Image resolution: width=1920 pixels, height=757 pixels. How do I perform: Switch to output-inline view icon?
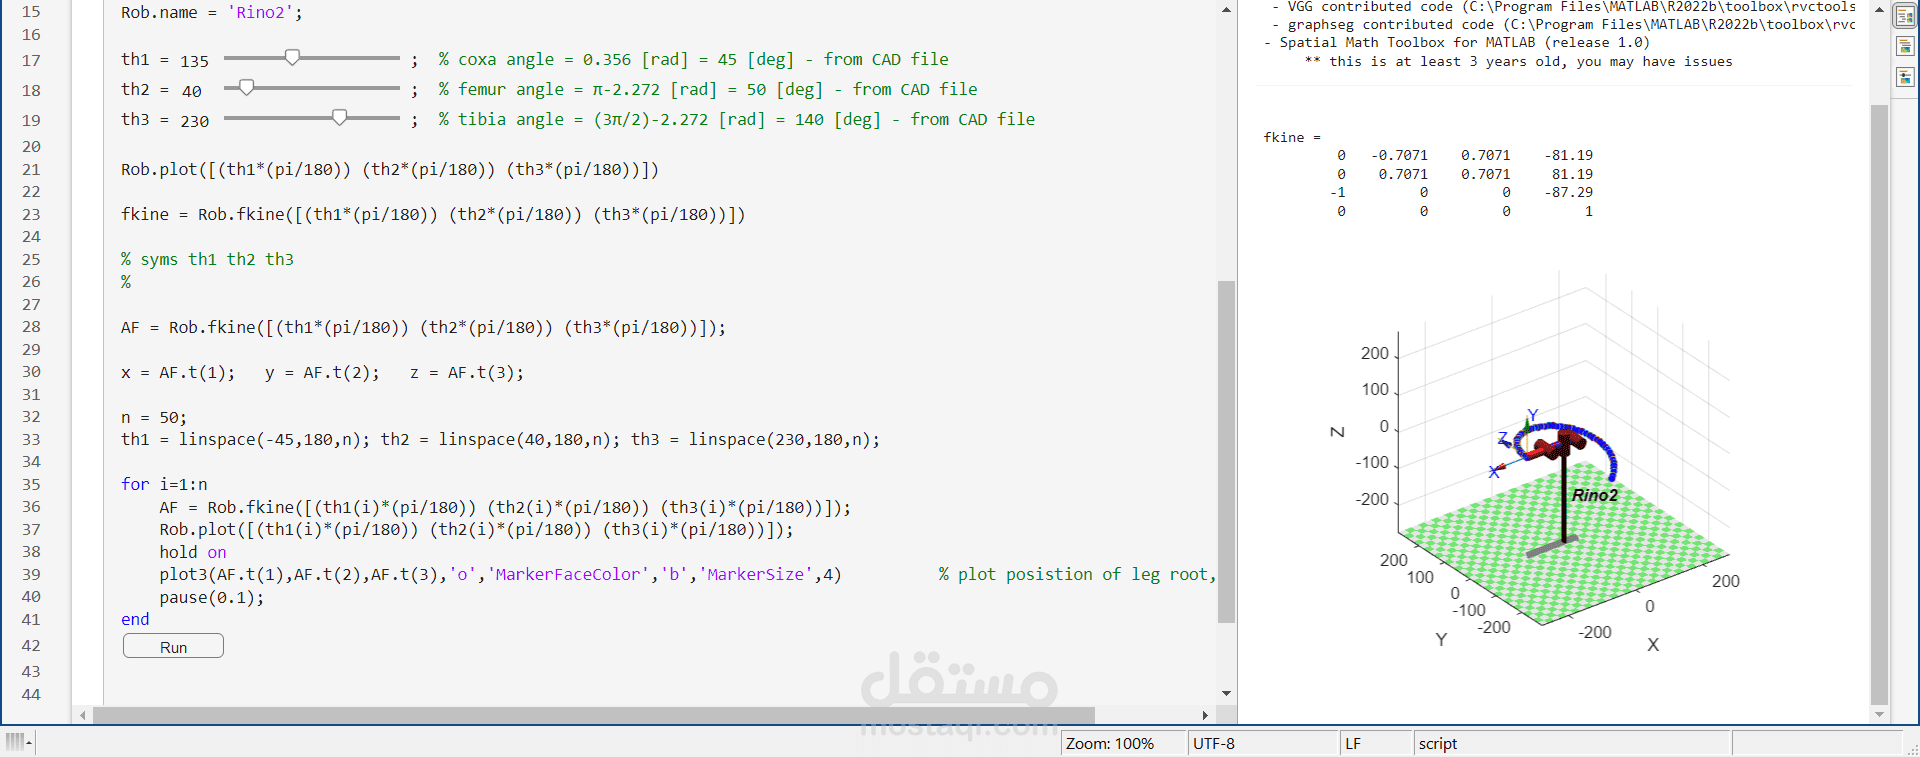1905,47
